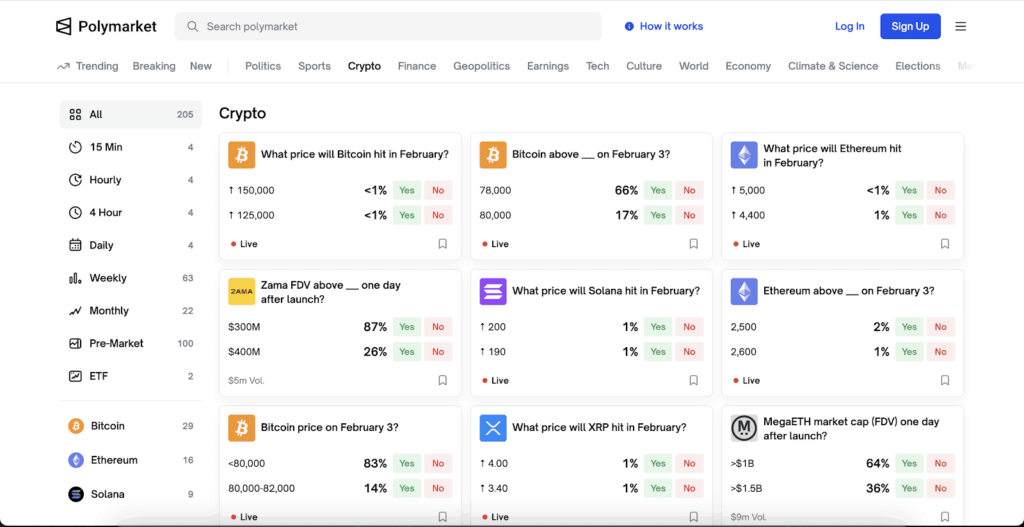Image resolution: width=1024 pixels, height=527 pixels.
Task: Click the Pre-Market filter icon
Action: pos(75,343)
